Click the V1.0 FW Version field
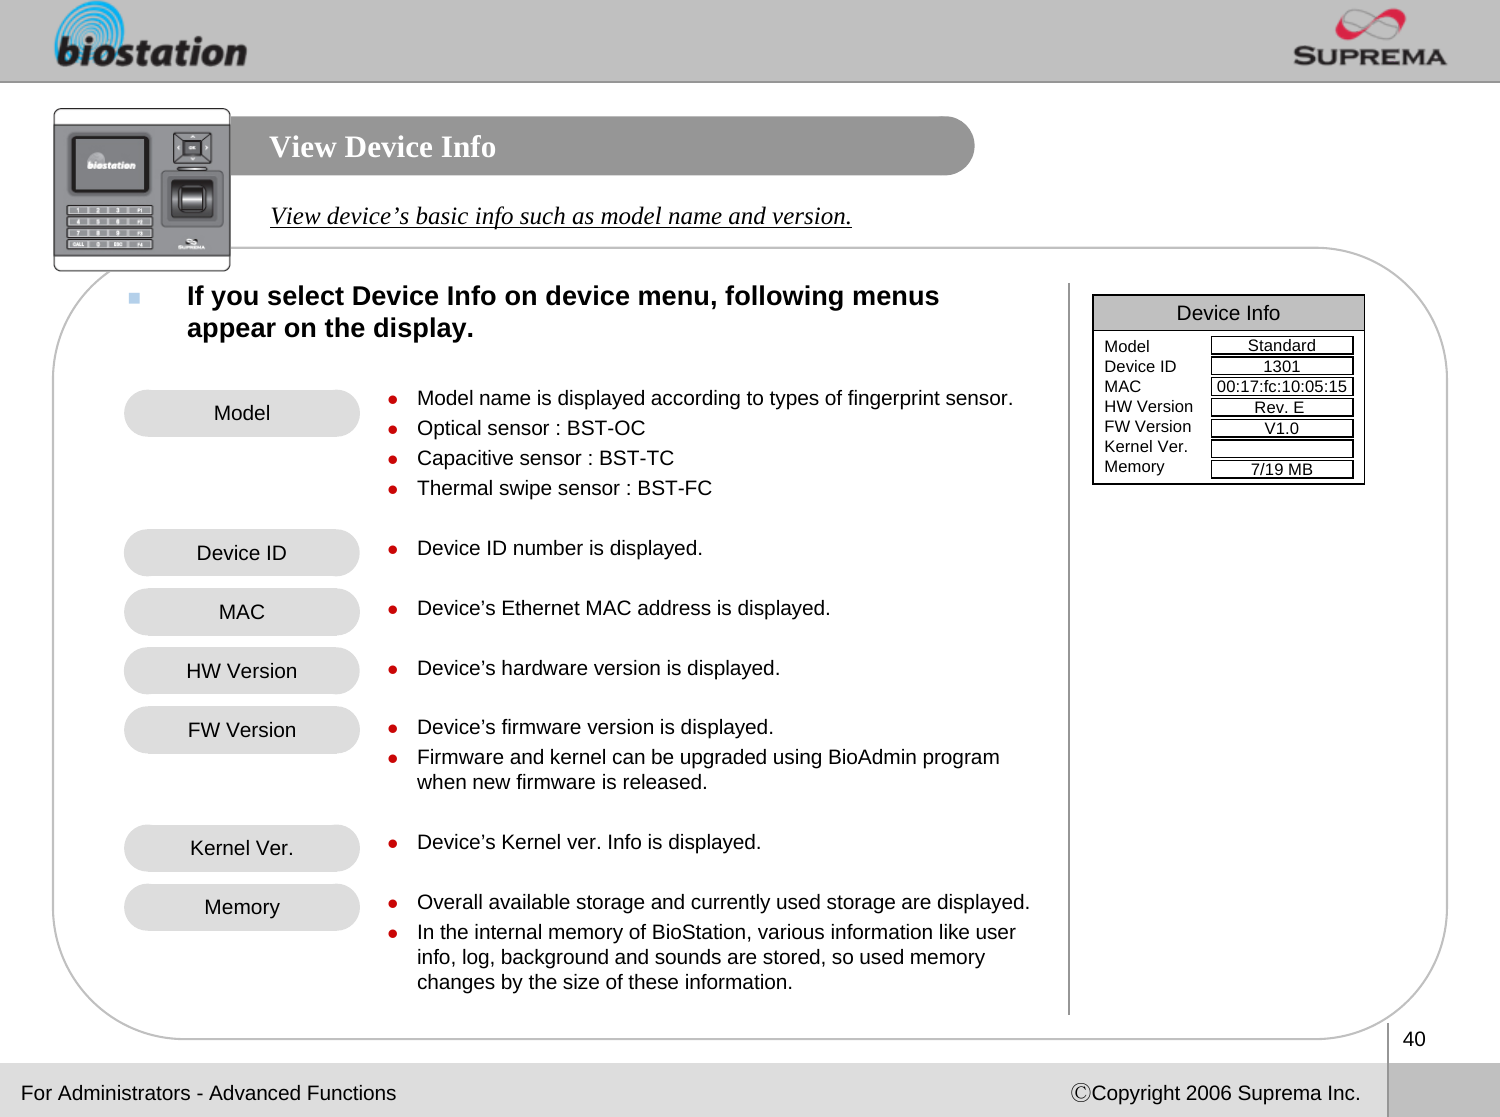1500x1117 pixels. 1282,428
